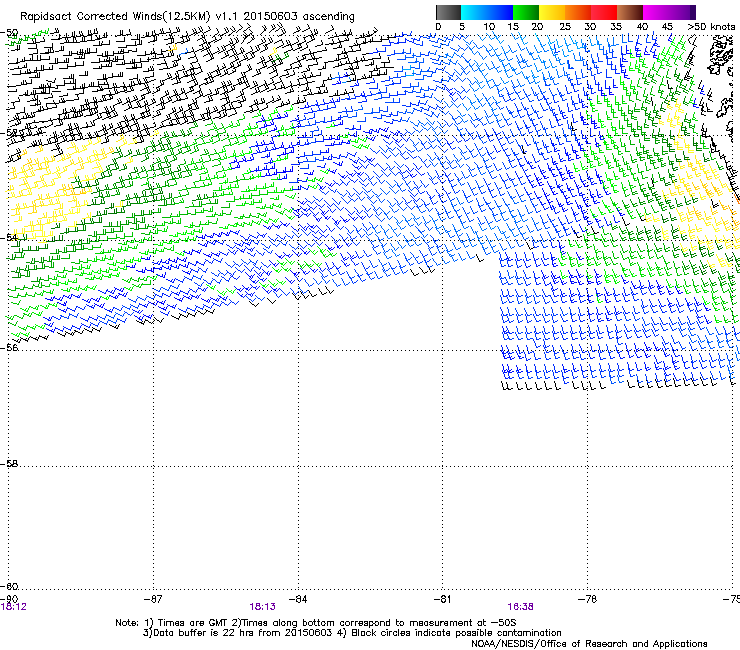
Task: Click the note 'Black circles indicate possible contamination'
Action: [456, 633]
